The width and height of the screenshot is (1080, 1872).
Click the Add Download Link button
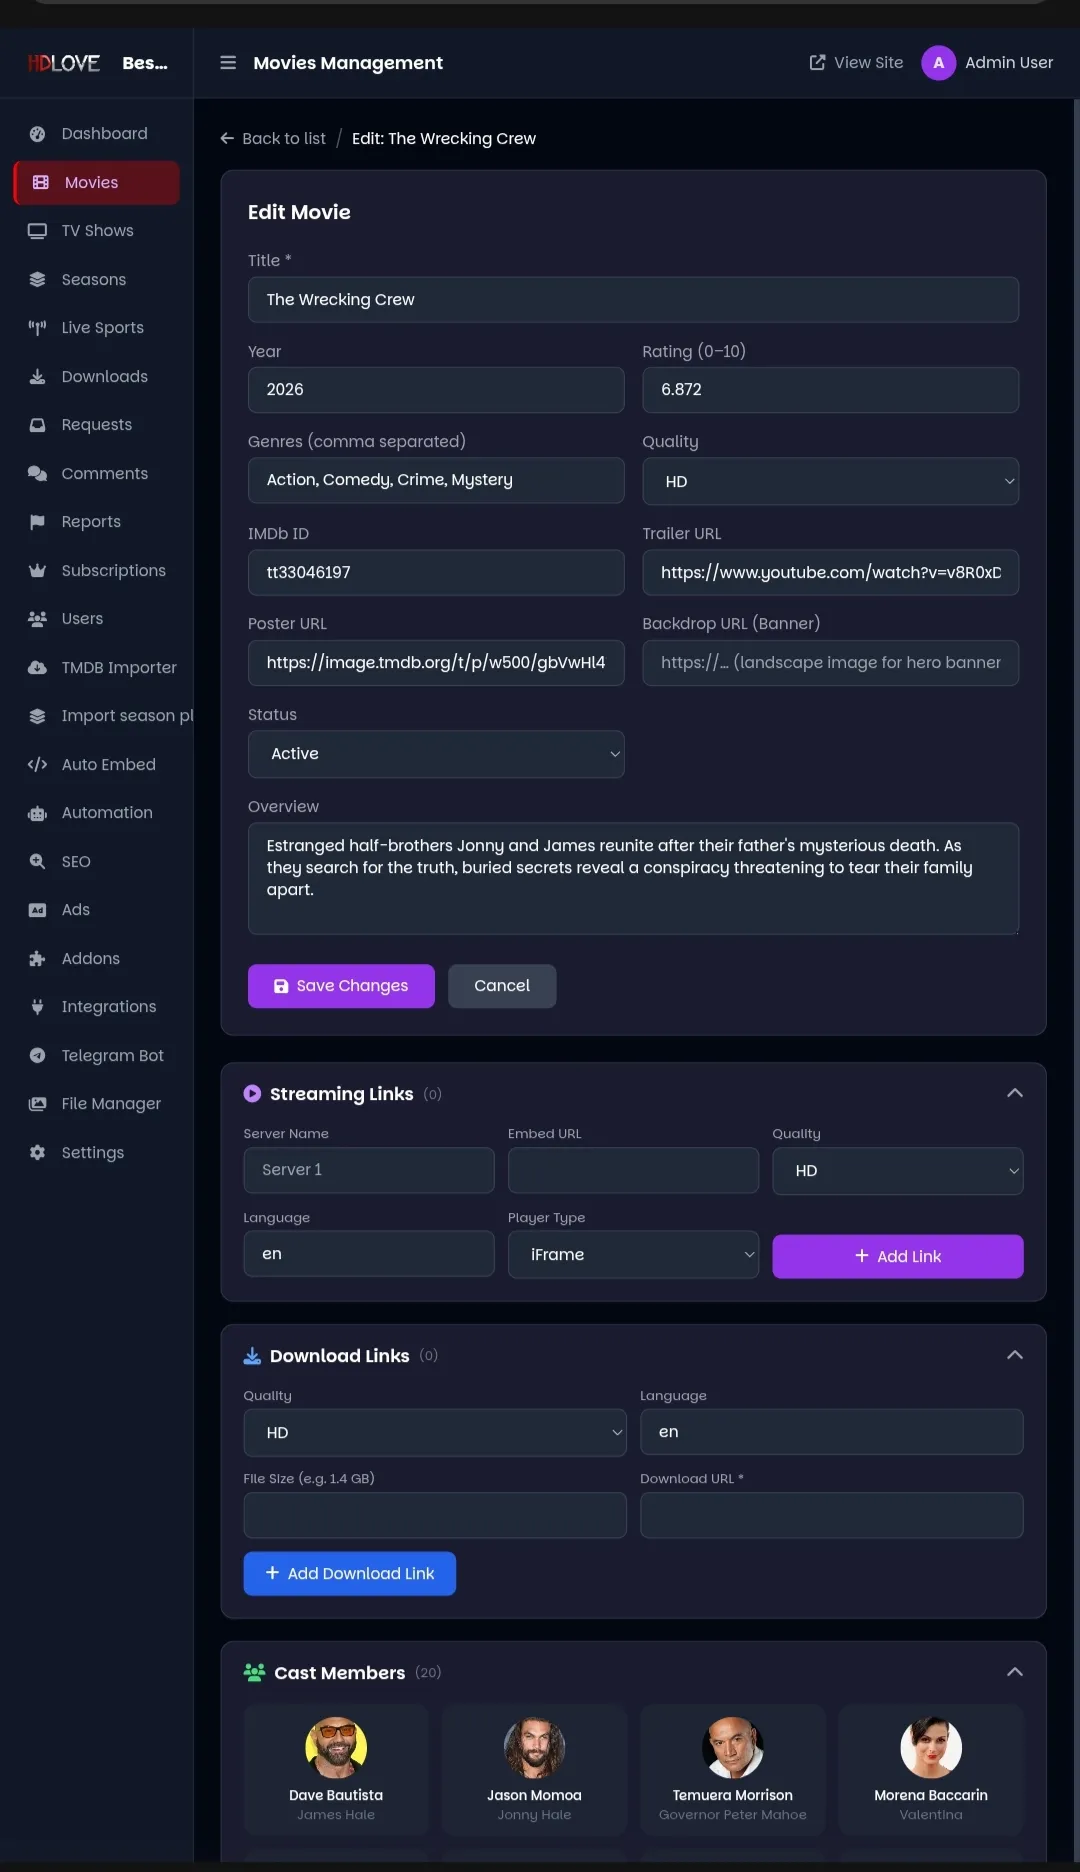(349, 1574)
